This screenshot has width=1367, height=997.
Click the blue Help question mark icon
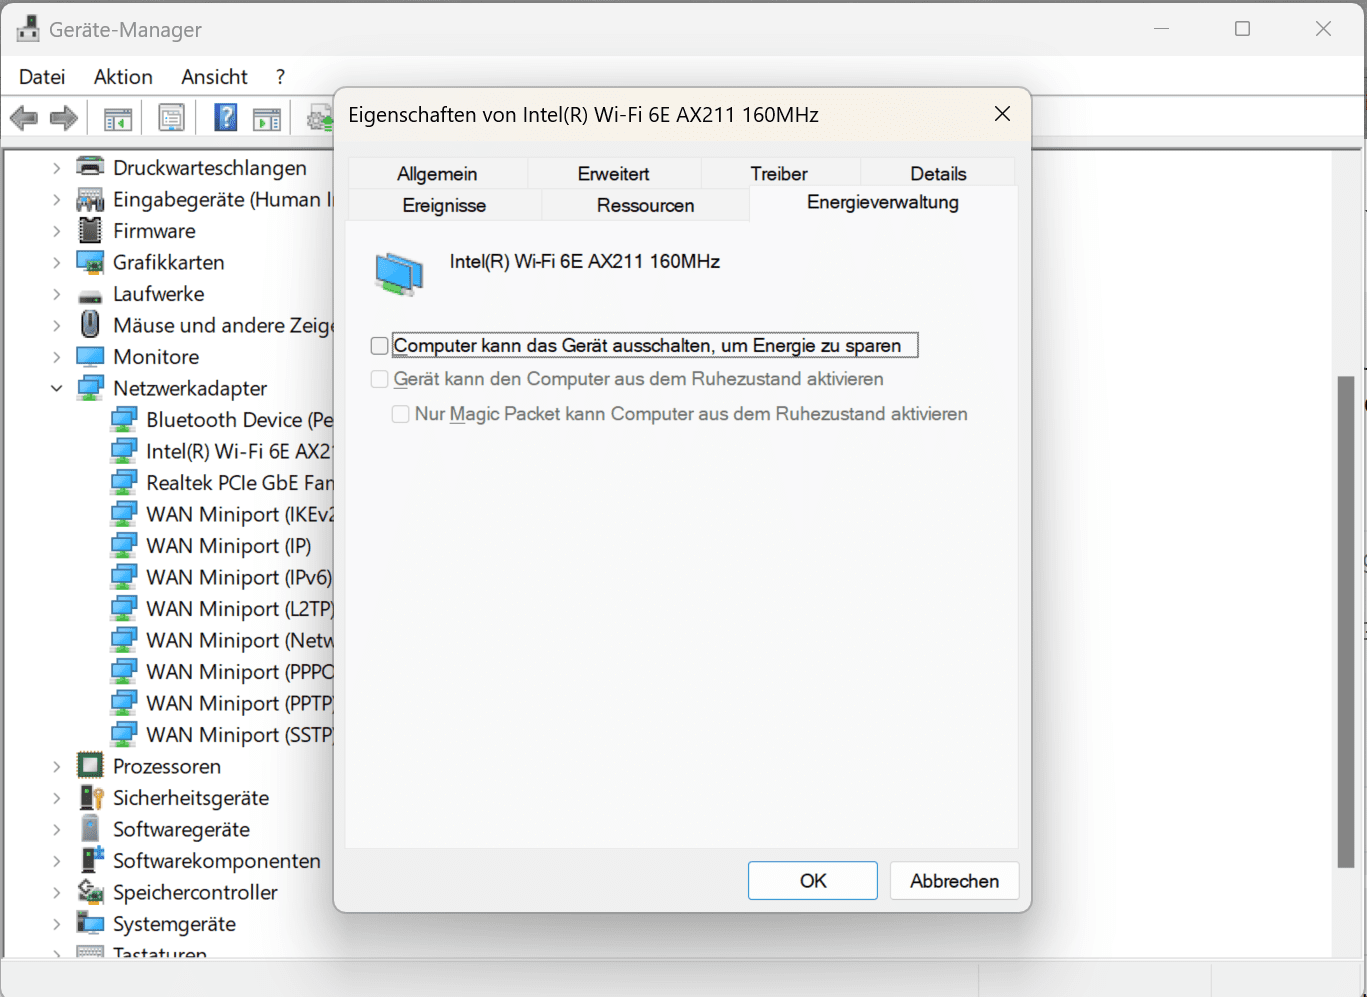pyautogui.click(x=226, y=118)
